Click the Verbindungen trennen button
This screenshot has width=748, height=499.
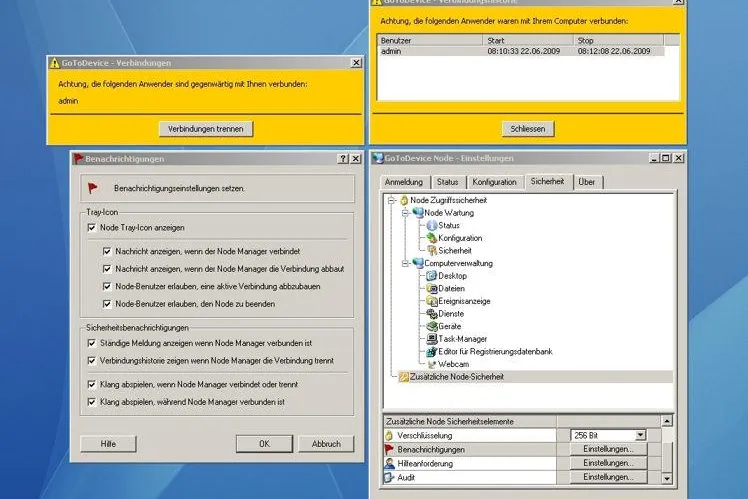(206, 129)
